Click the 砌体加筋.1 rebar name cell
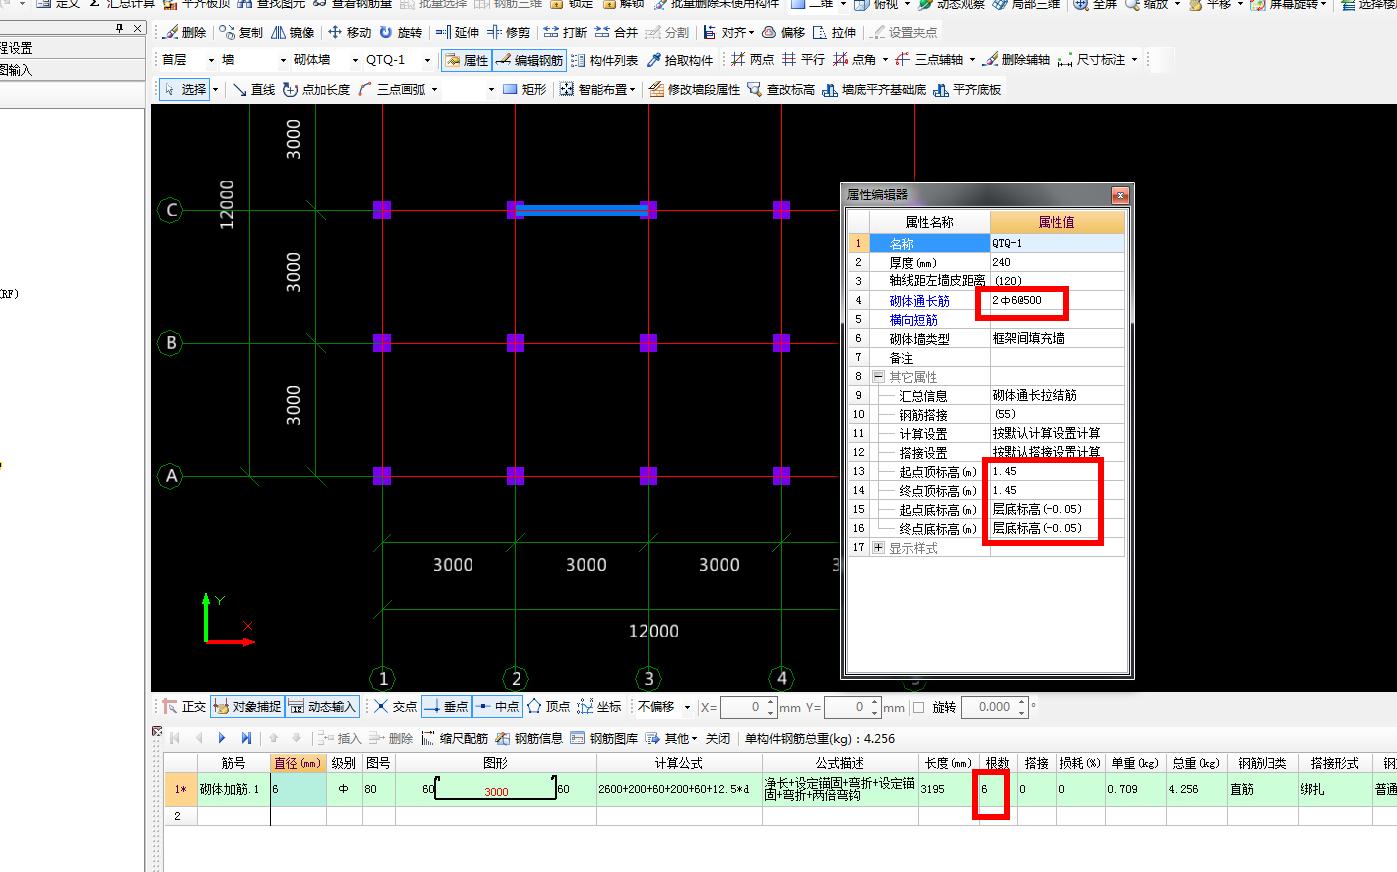Viewport: 1397px width, 872px height. point(233,789)
